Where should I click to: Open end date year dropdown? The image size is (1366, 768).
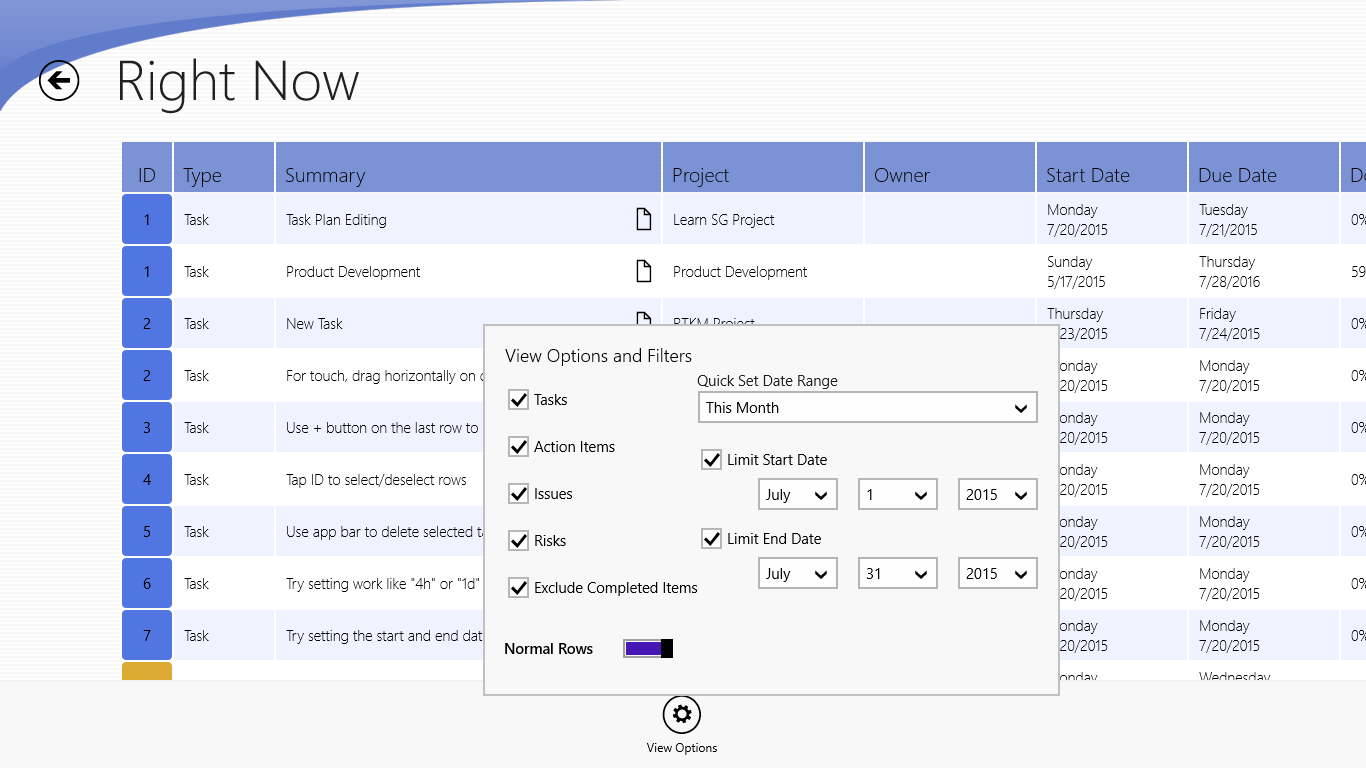(x=997, y=574)
